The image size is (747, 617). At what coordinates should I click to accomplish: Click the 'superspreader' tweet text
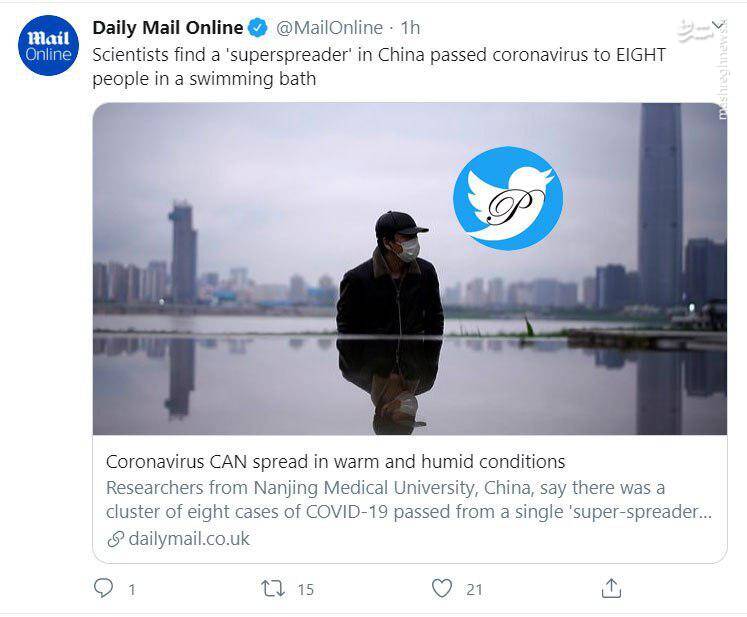point(379,67)
